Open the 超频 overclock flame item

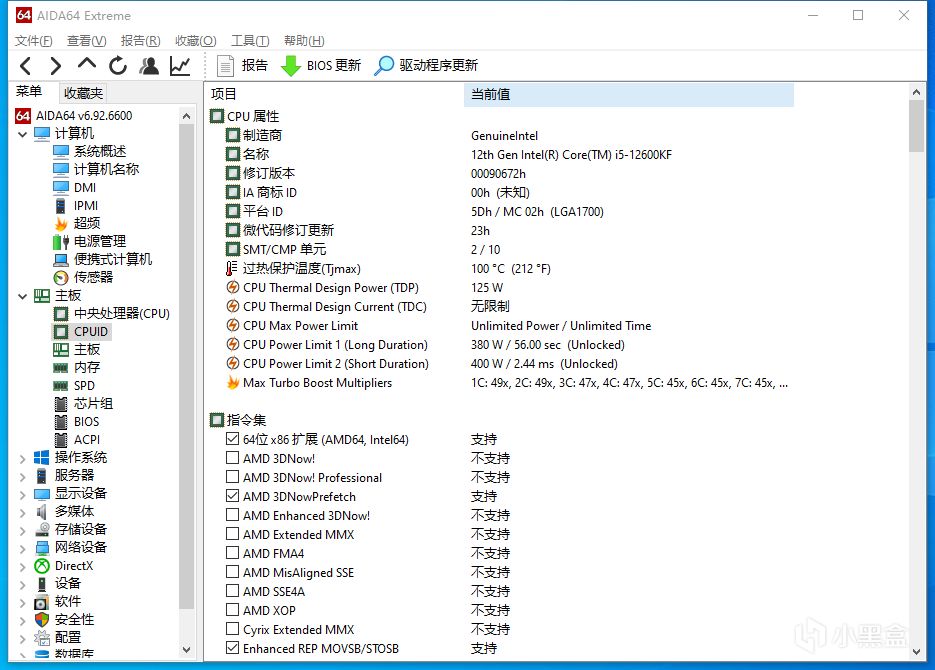[x=77, y=224]
